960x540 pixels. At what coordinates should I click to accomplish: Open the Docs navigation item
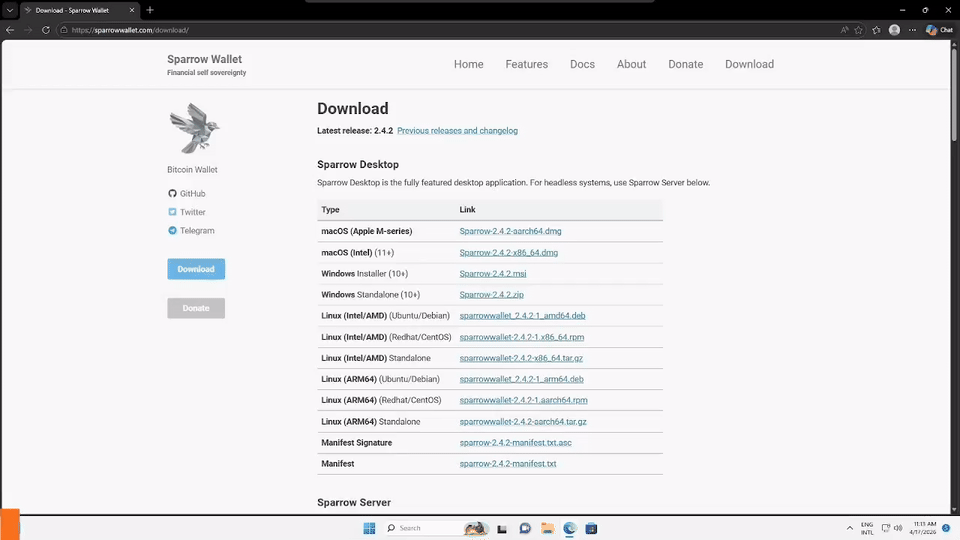(582, 64)
